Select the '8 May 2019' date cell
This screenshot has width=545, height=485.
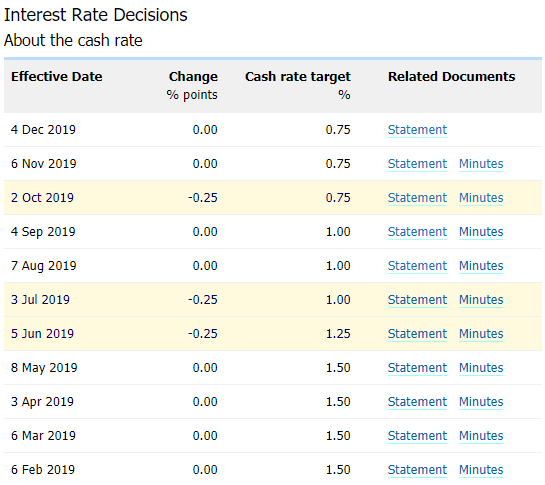click(44, 368)
